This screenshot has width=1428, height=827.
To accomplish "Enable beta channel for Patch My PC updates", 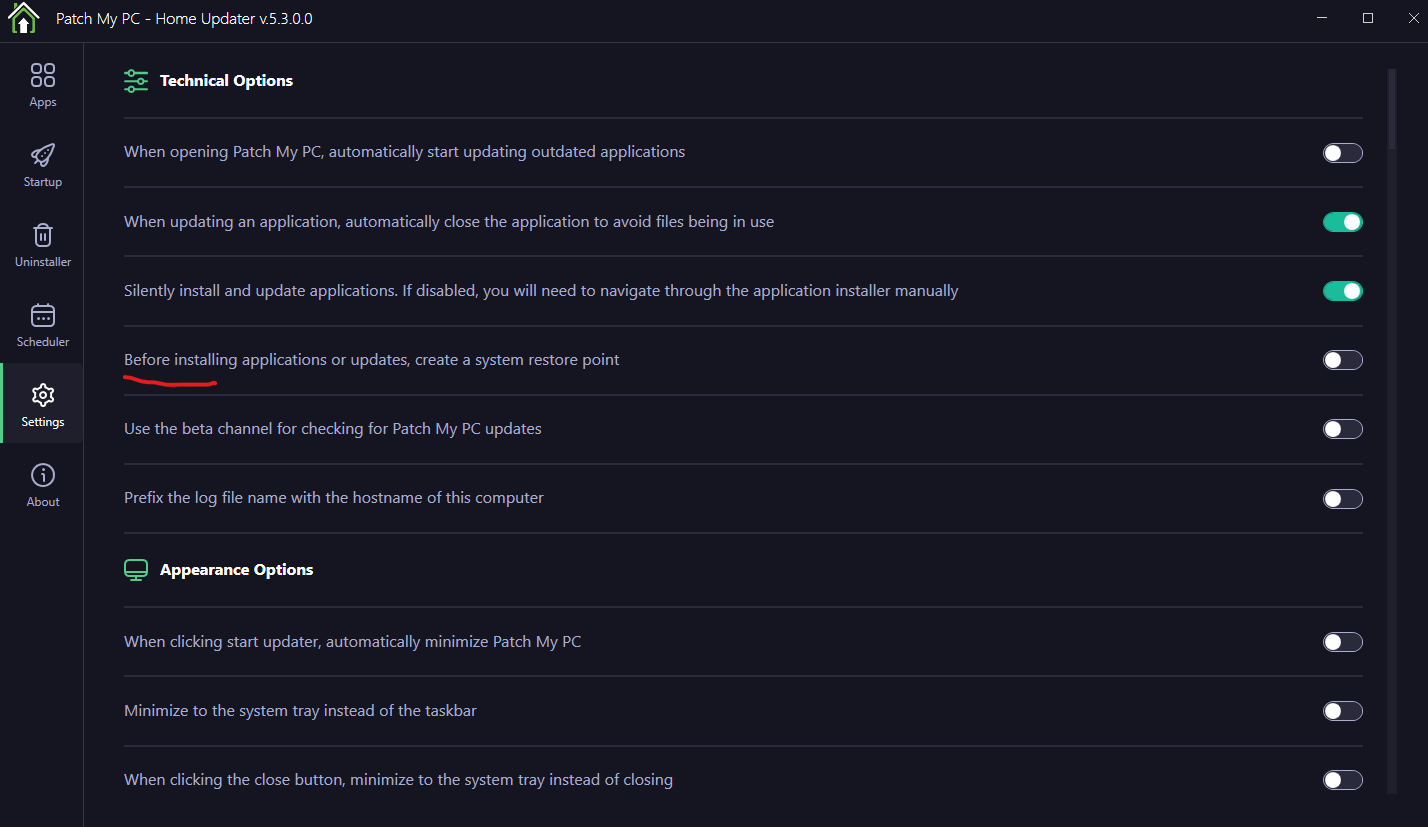I will click(x=1342, y=429).
